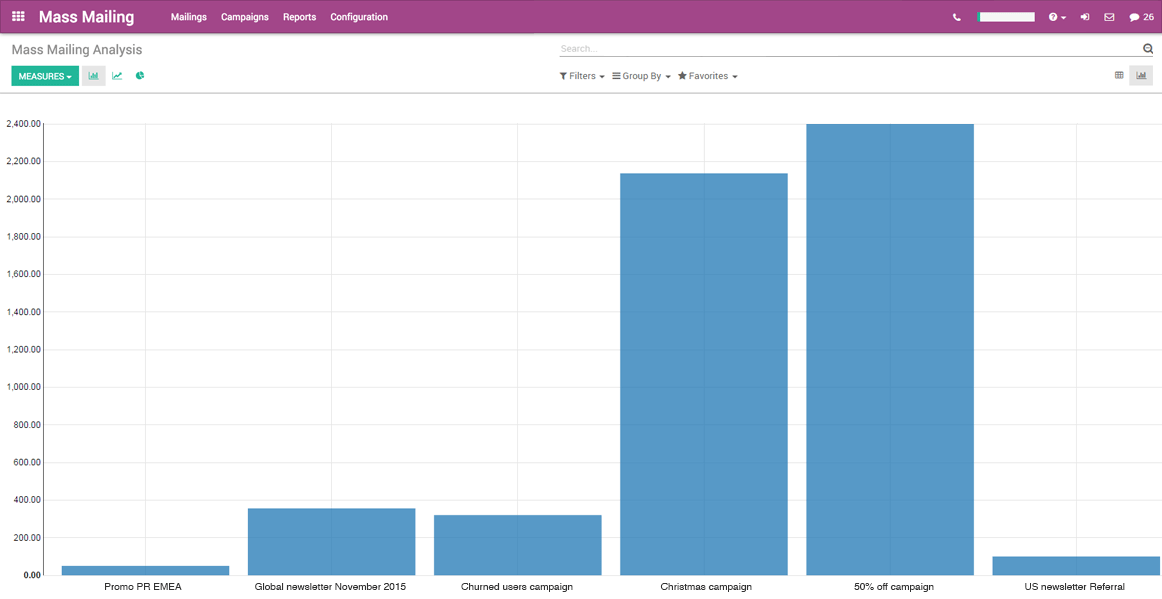Open the Filters panel
Screen dimensions: 1162x599
[581, 75]
